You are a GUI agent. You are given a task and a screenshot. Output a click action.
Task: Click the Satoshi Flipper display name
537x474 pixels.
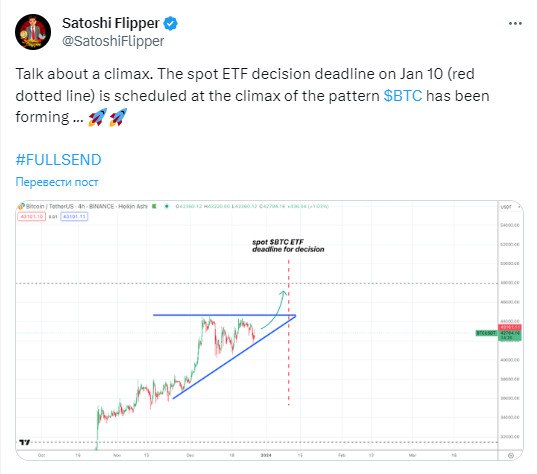[111, 23]
